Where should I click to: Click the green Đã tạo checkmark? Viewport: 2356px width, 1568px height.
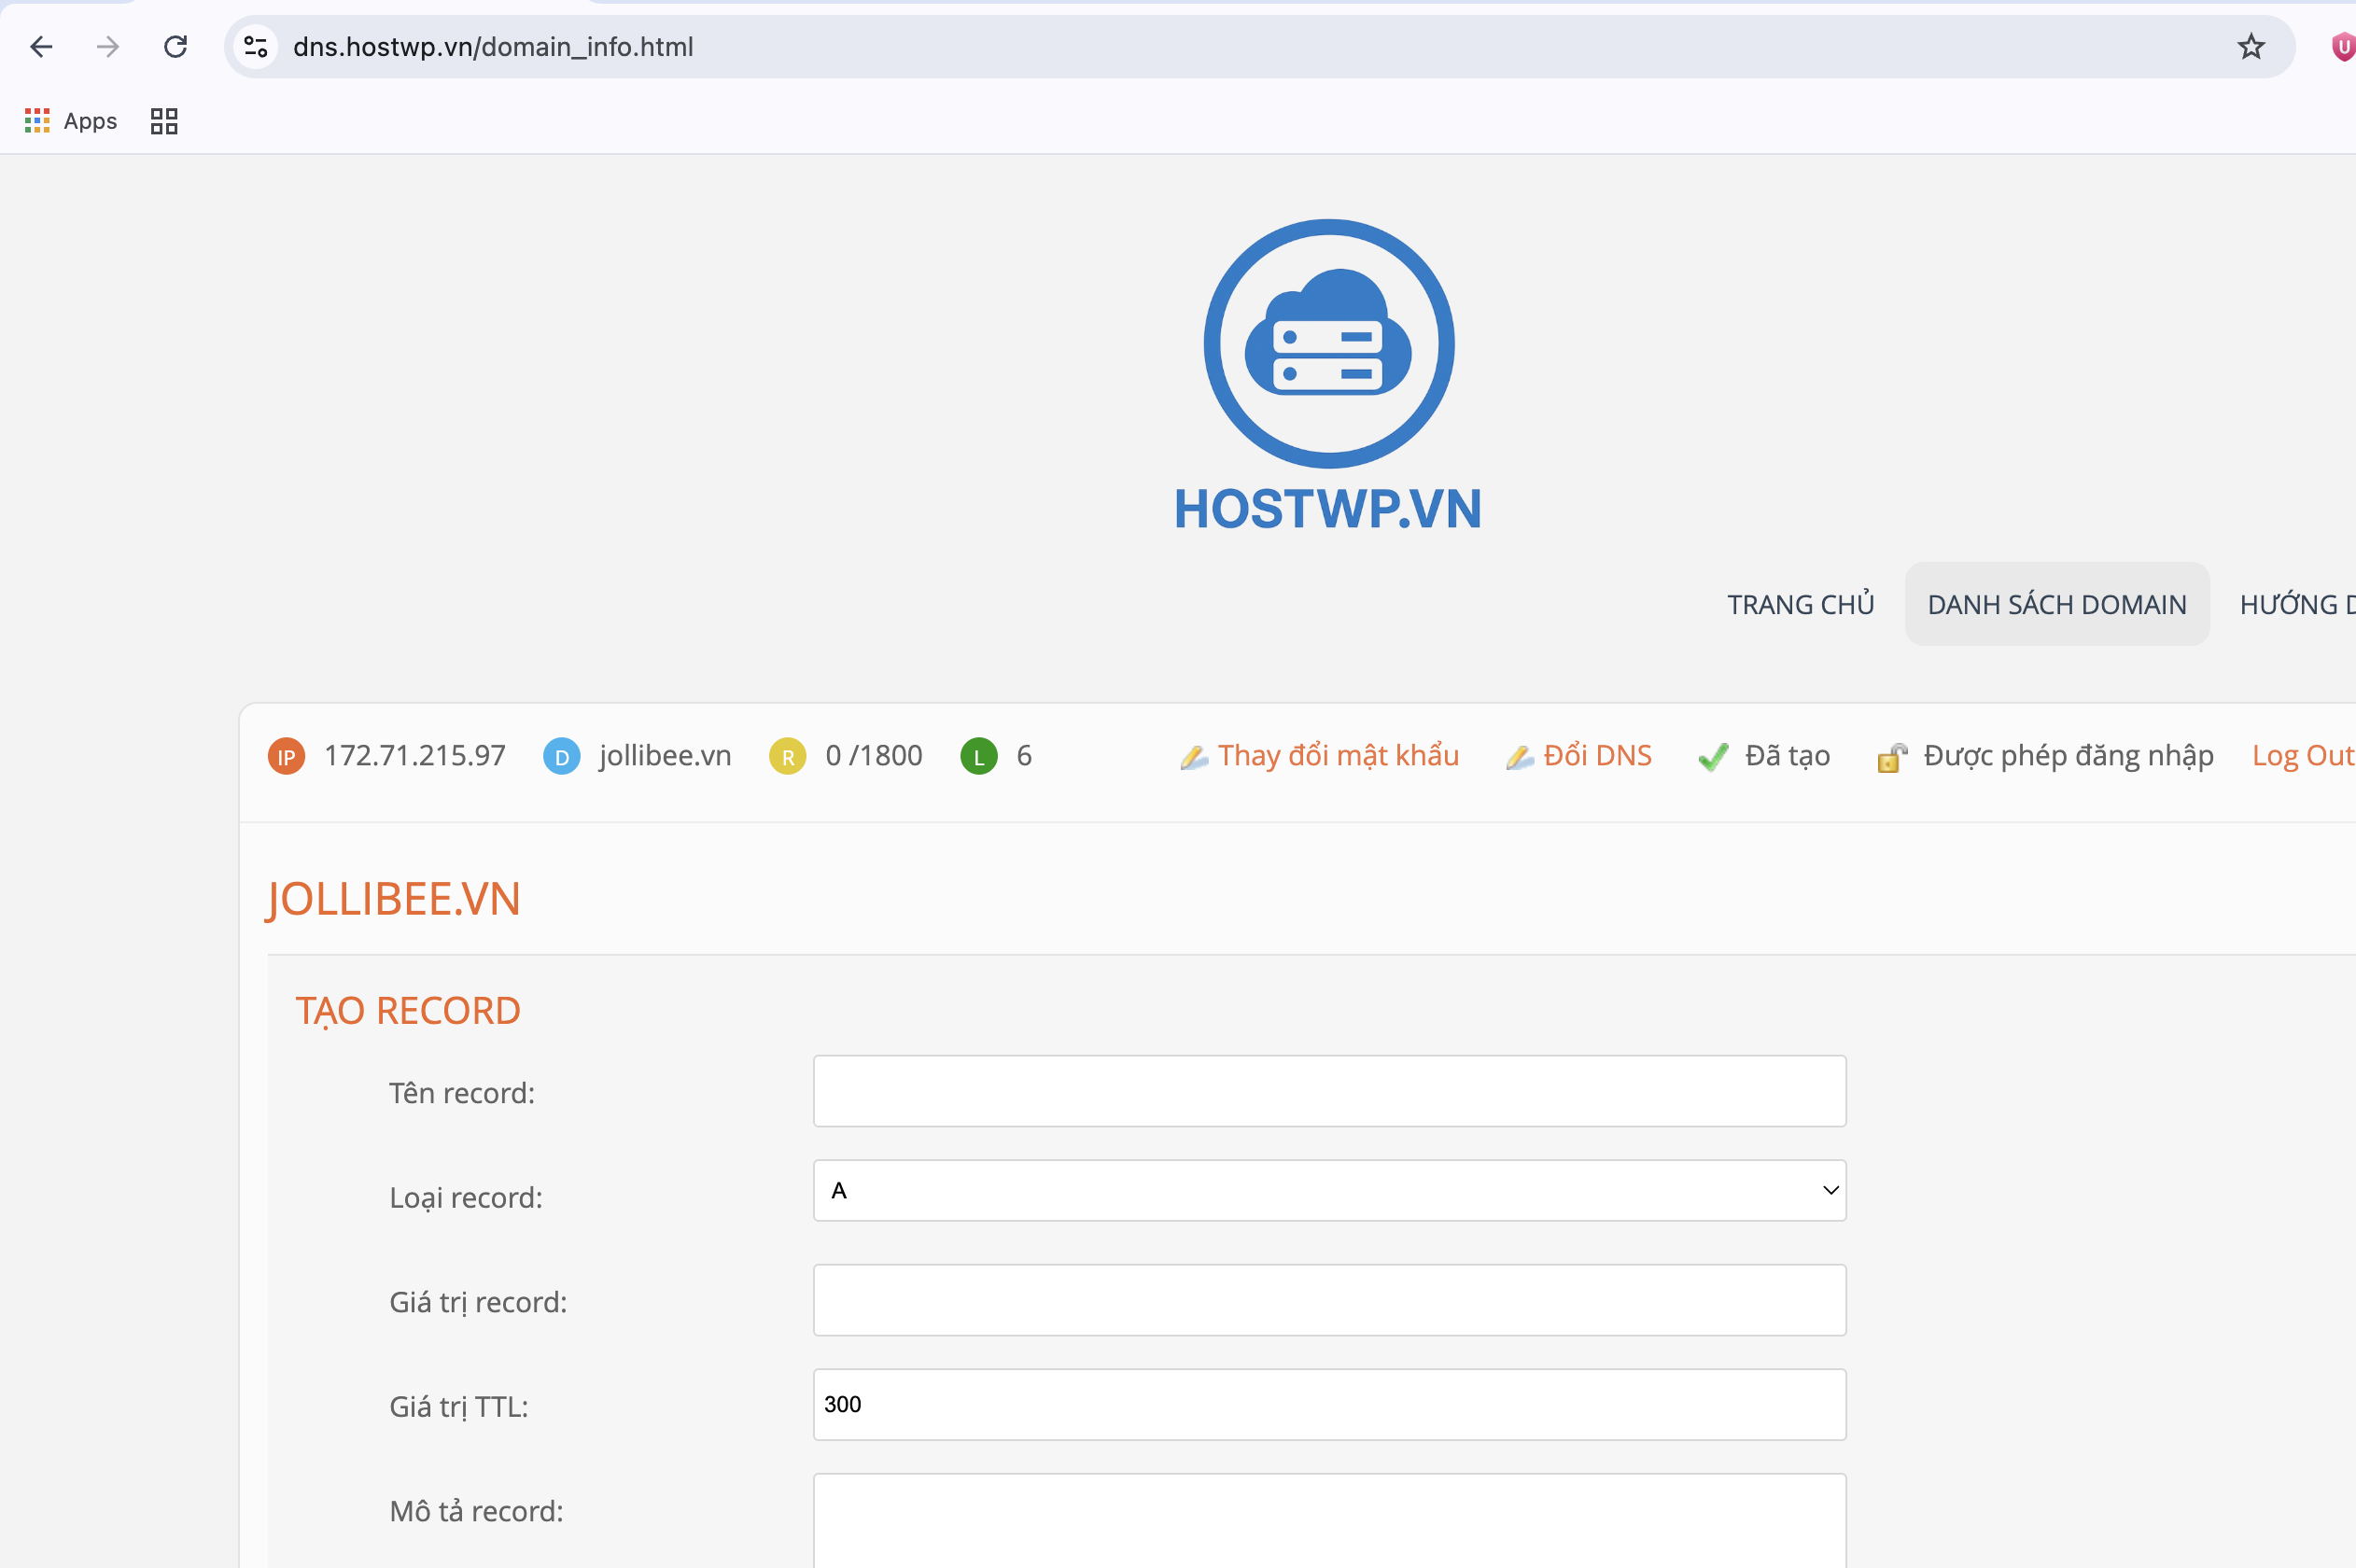pyautogui.click(x=1713, y=757)
